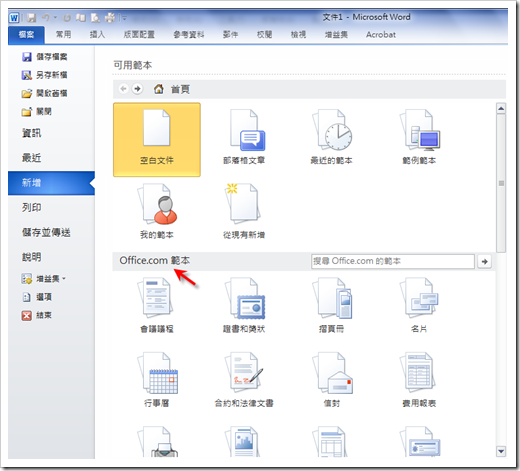Click the search go arrow button
Screen dimensions: 520x471
(484, 262)
